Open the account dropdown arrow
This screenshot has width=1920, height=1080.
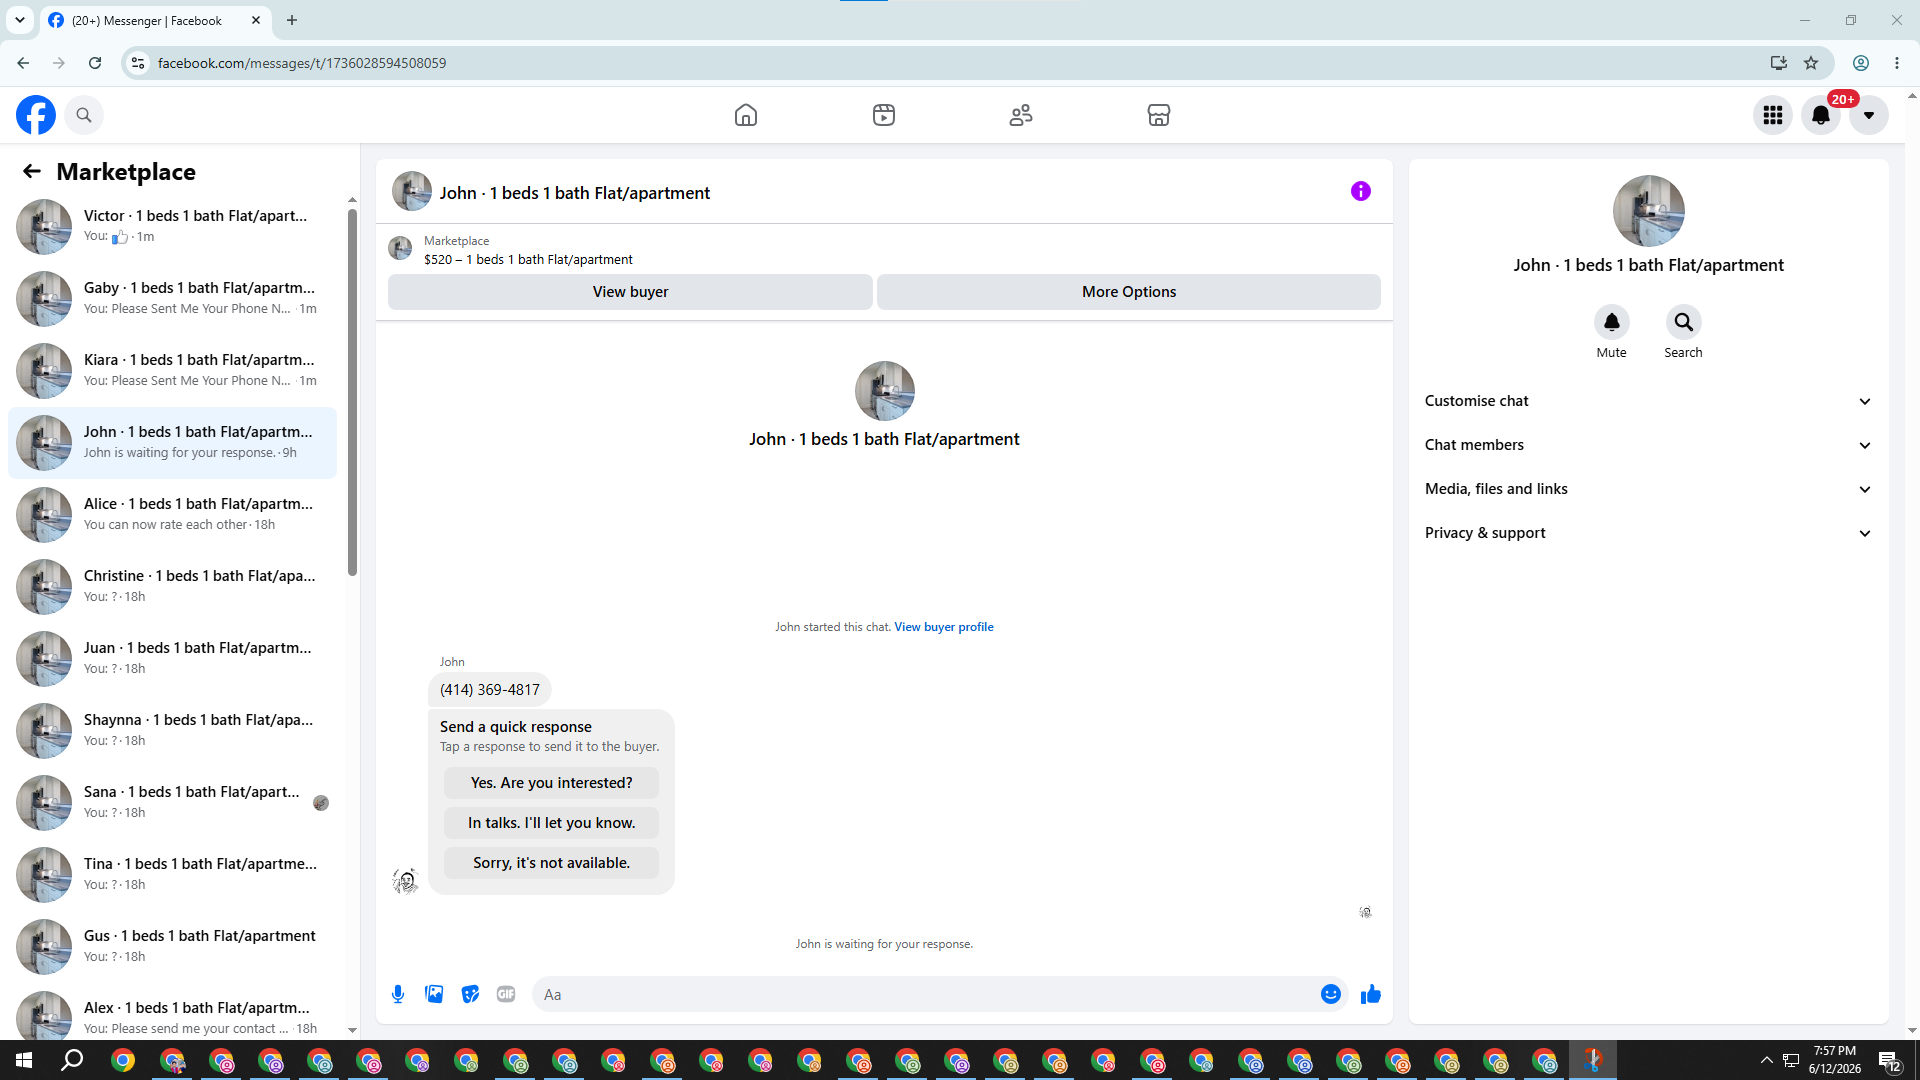[1869, 115]
